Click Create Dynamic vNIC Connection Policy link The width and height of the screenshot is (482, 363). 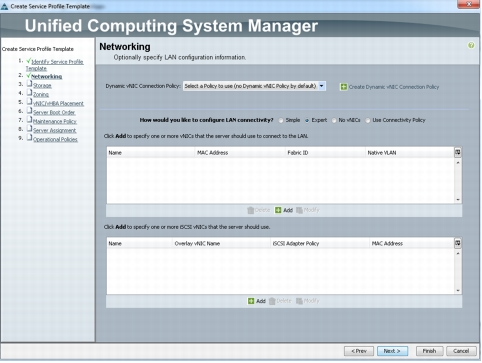click(394, 87)
